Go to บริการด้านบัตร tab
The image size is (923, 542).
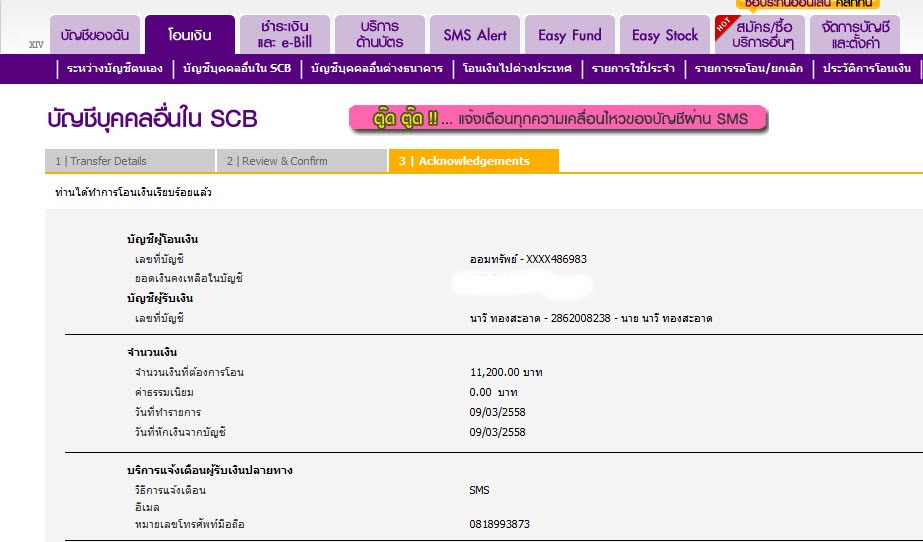click(x=380, y=35)
